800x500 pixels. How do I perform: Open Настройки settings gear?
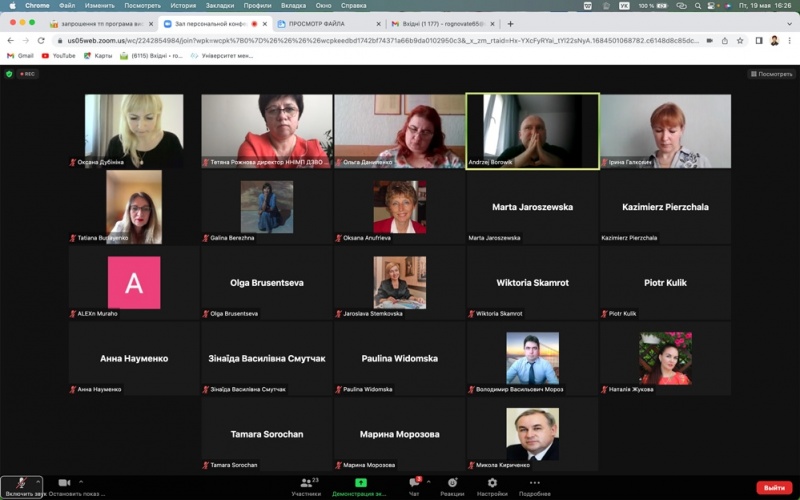[492, 484]
